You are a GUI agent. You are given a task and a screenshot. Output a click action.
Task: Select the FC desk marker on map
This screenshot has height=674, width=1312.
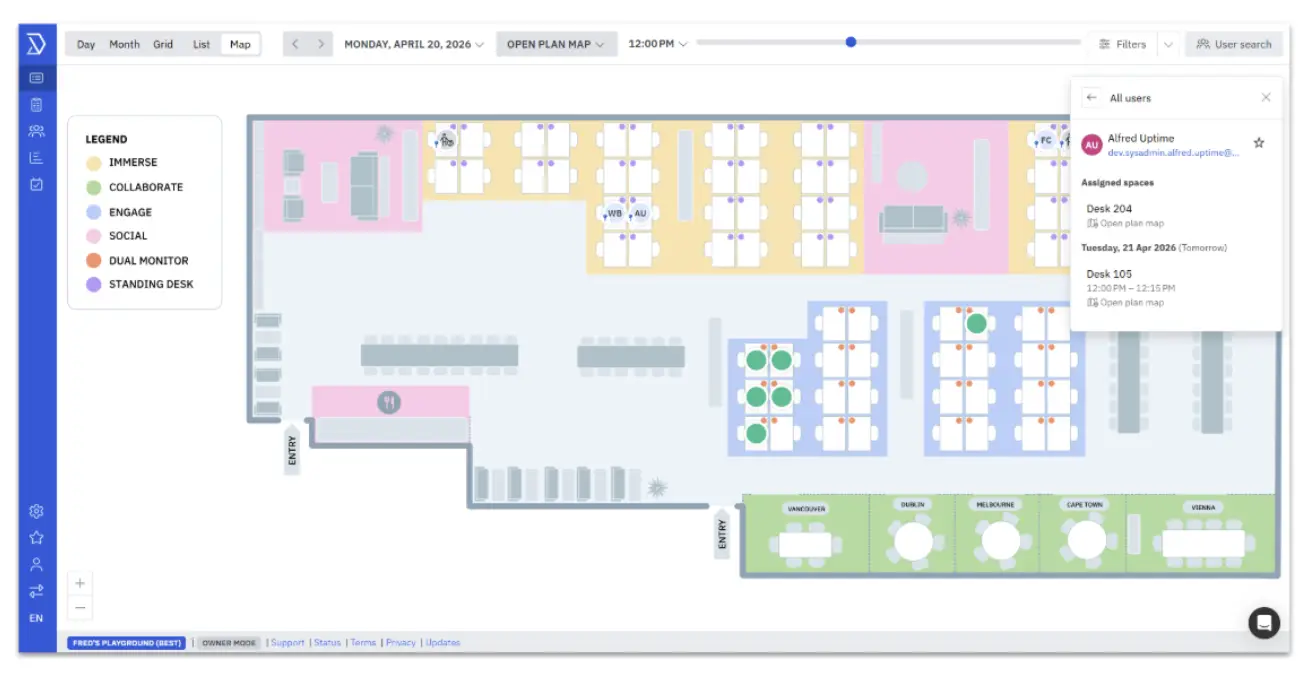click(x=1046, y=140)
